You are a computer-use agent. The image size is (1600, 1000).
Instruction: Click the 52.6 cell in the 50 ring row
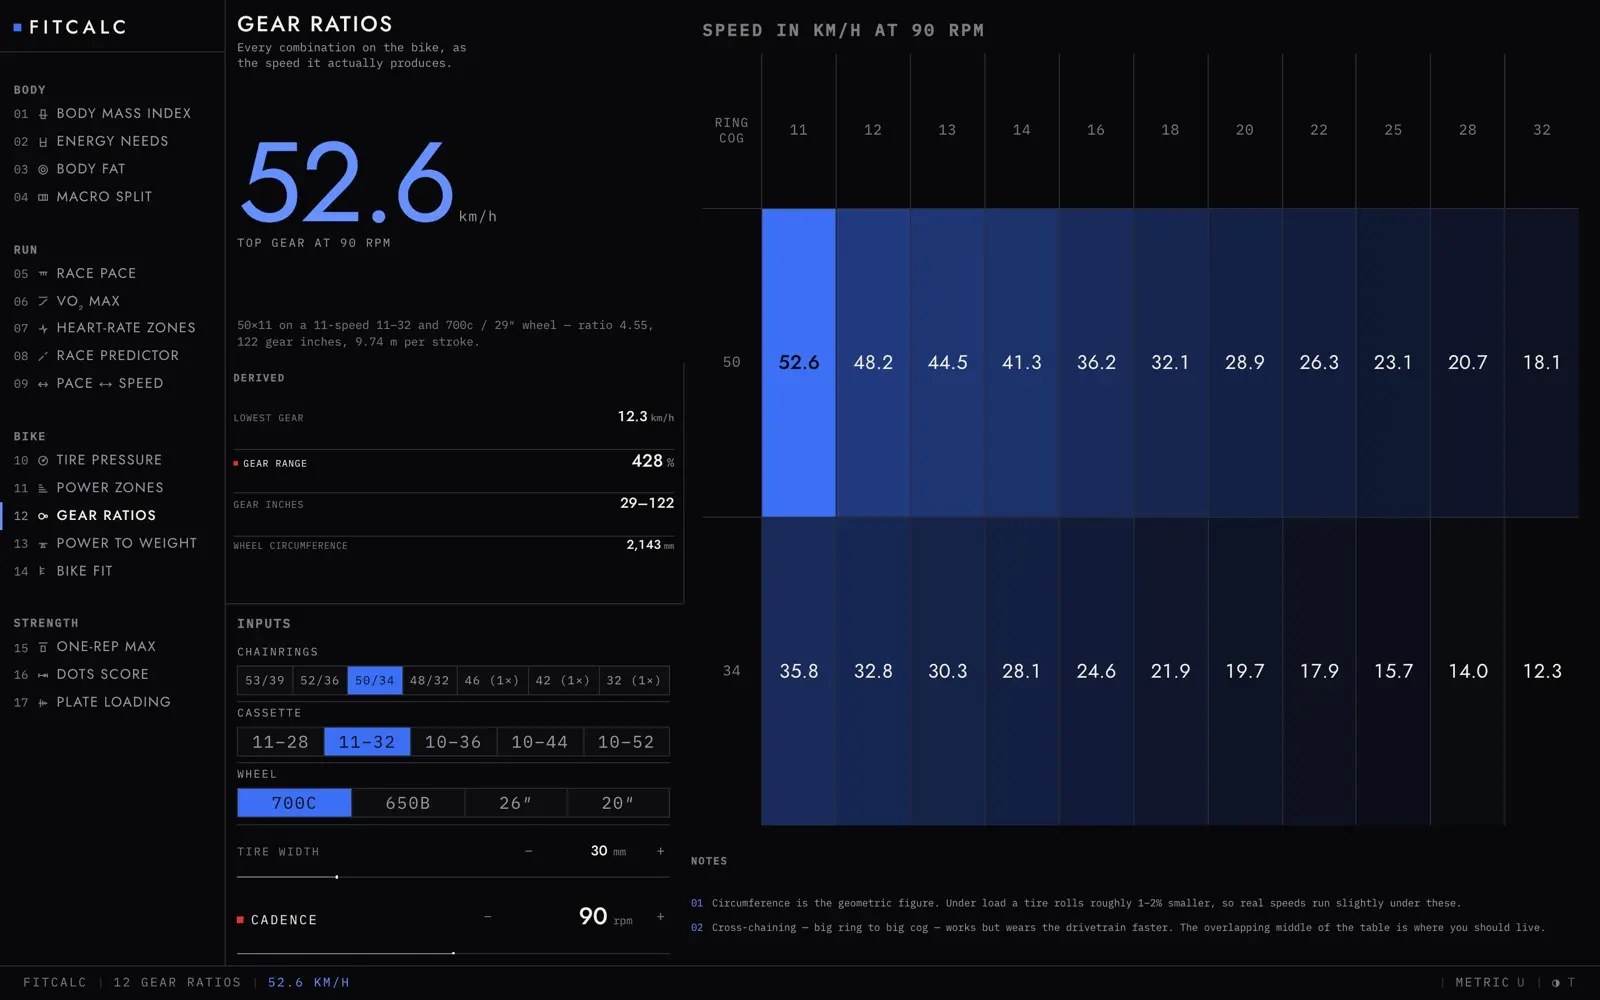coord(799,363)
